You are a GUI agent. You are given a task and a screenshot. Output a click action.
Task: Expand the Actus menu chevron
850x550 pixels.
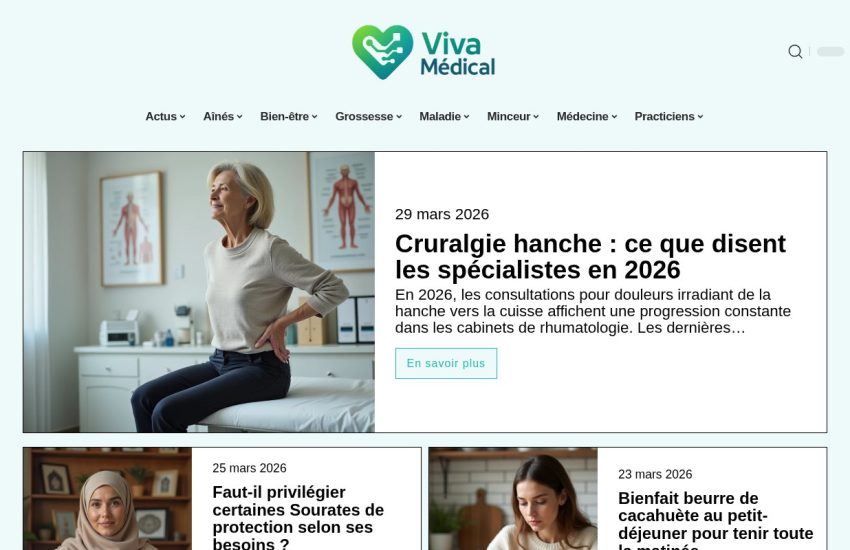tap(183, 117)
